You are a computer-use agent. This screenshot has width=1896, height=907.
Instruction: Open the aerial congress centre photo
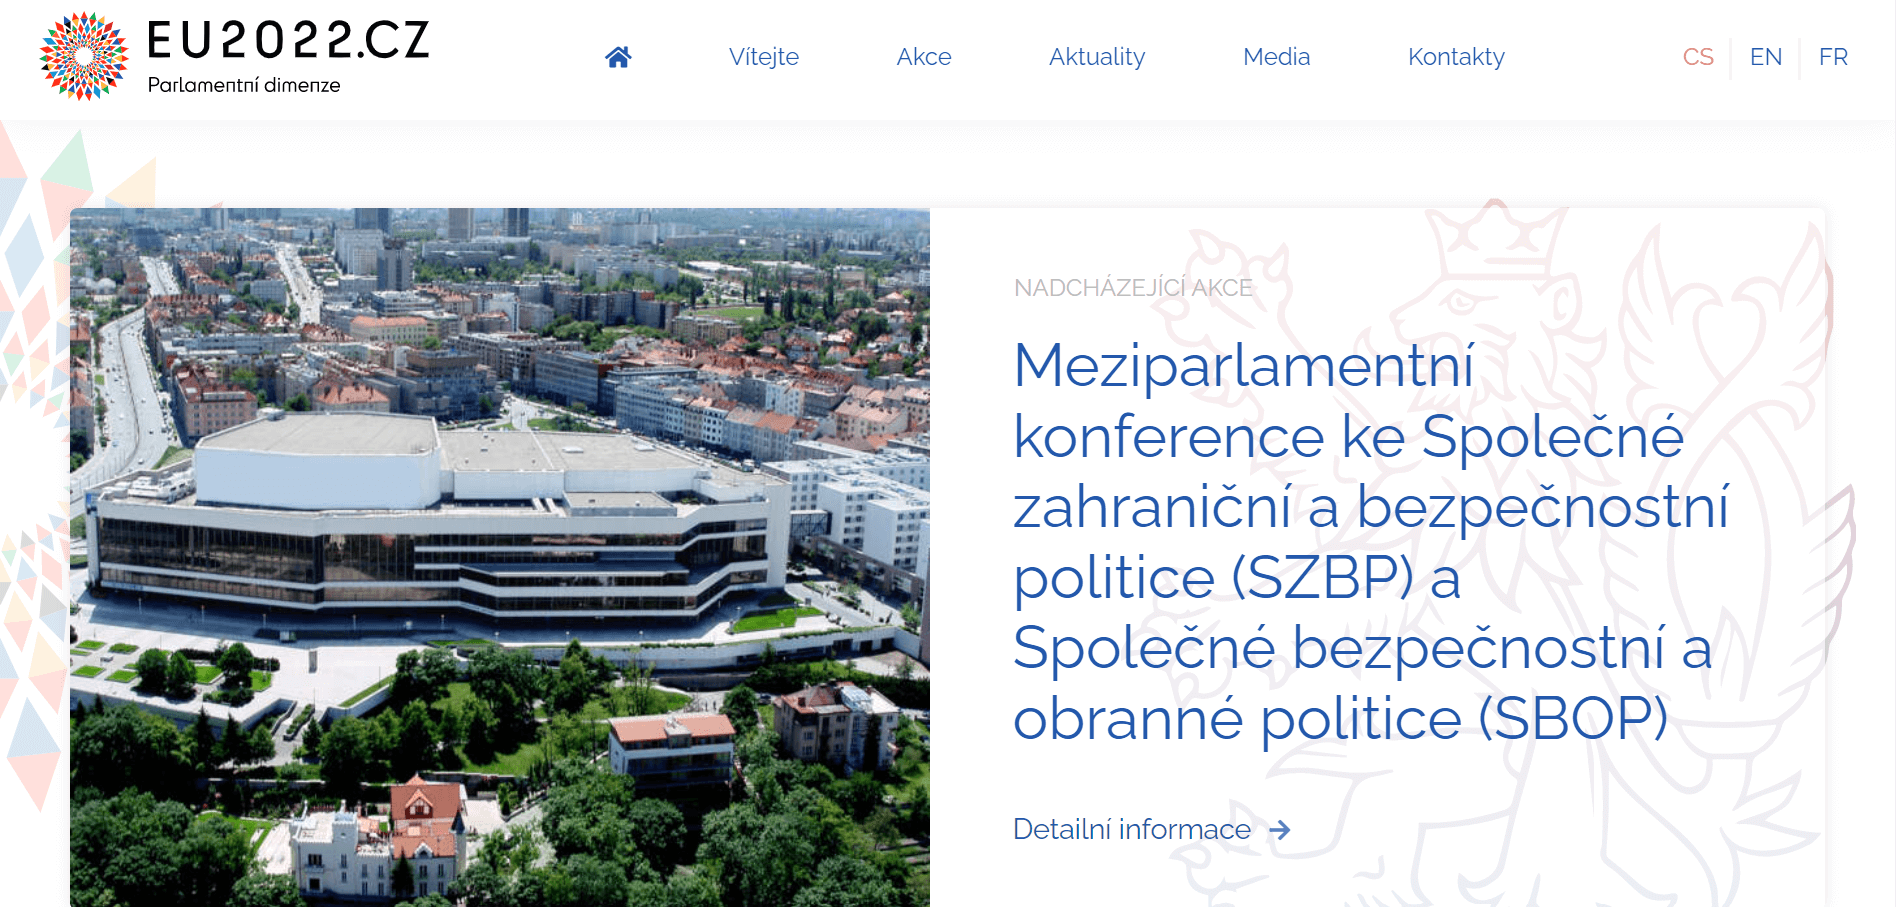(x=500, y=557)
